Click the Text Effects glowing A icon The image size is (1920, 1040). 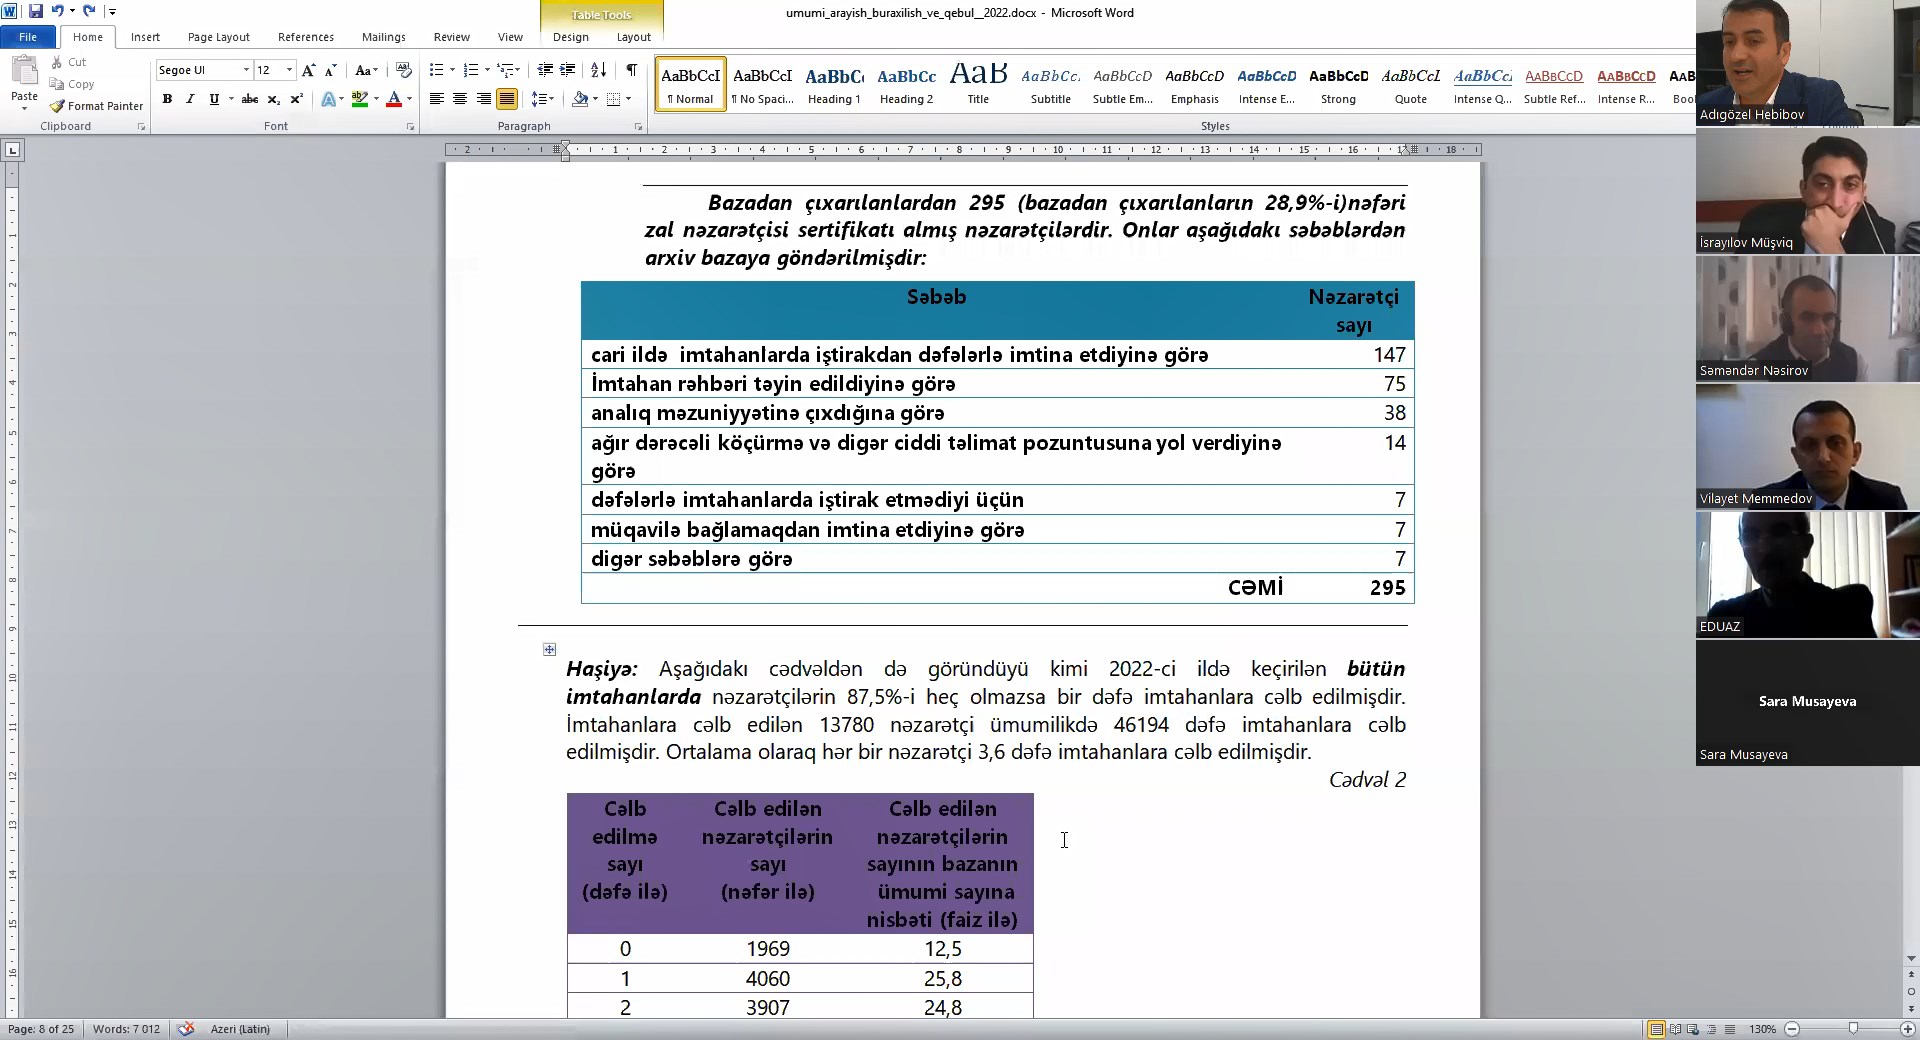(x=327, y=99)
